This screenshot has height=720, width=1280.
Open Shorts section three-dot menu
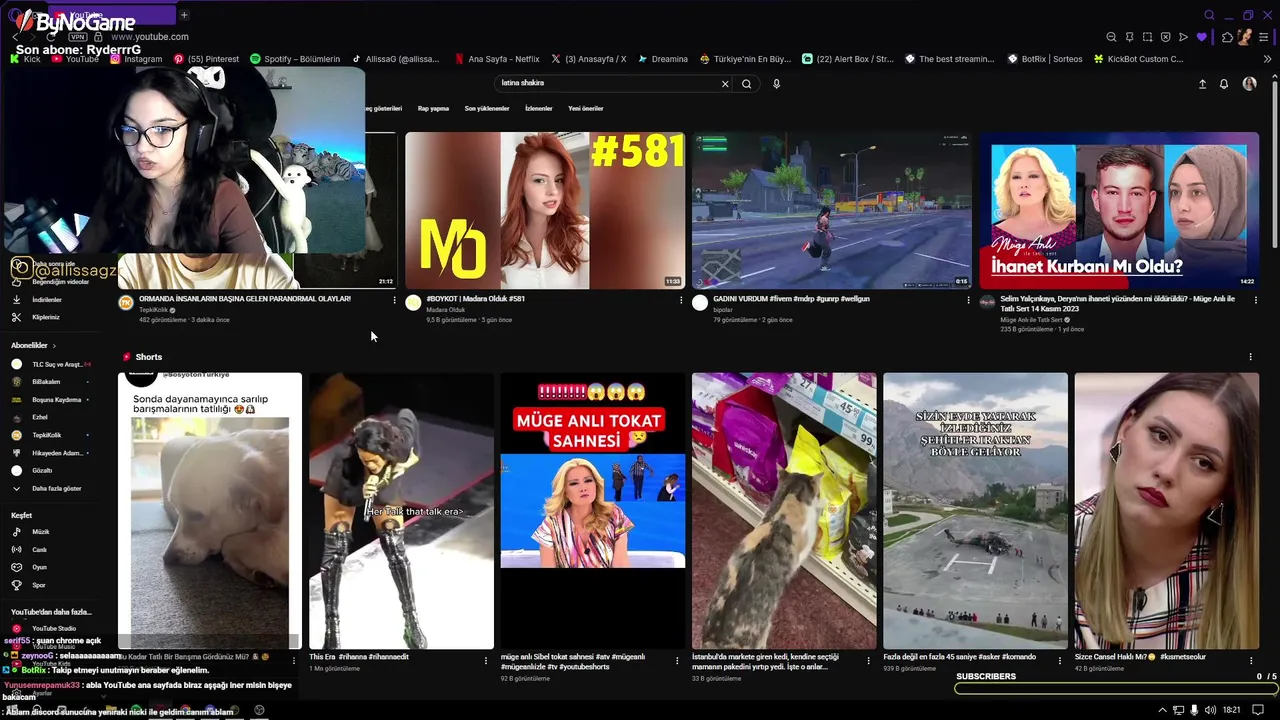point(1250,357)
